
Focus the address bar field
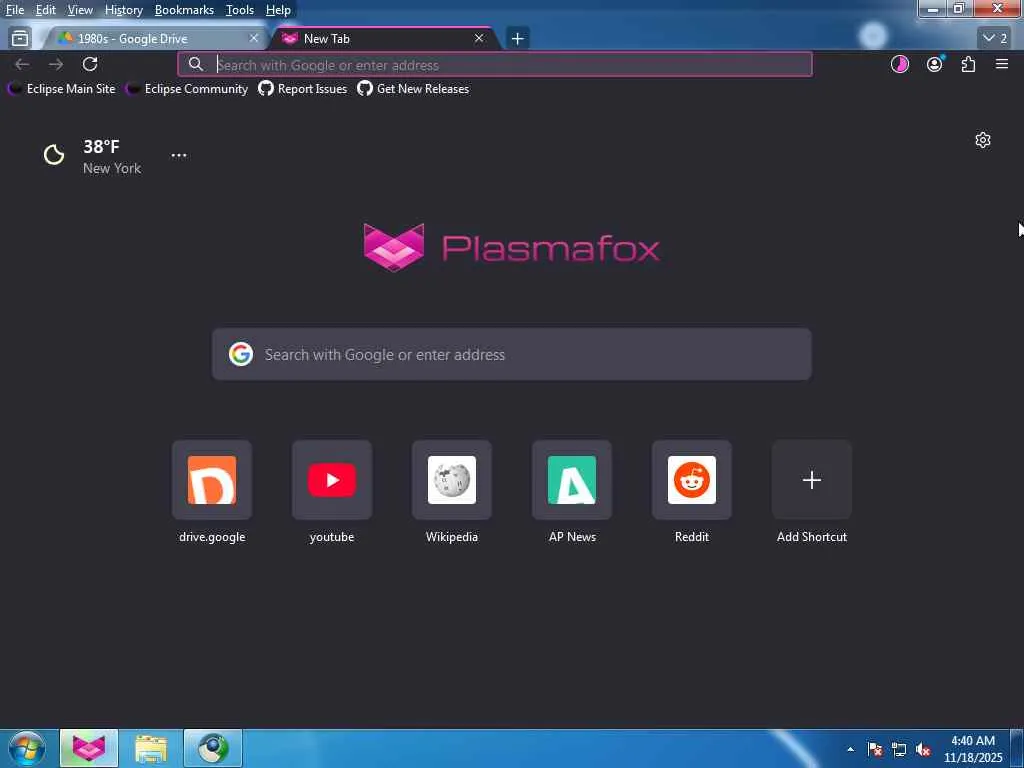click(x=494, y=65)
